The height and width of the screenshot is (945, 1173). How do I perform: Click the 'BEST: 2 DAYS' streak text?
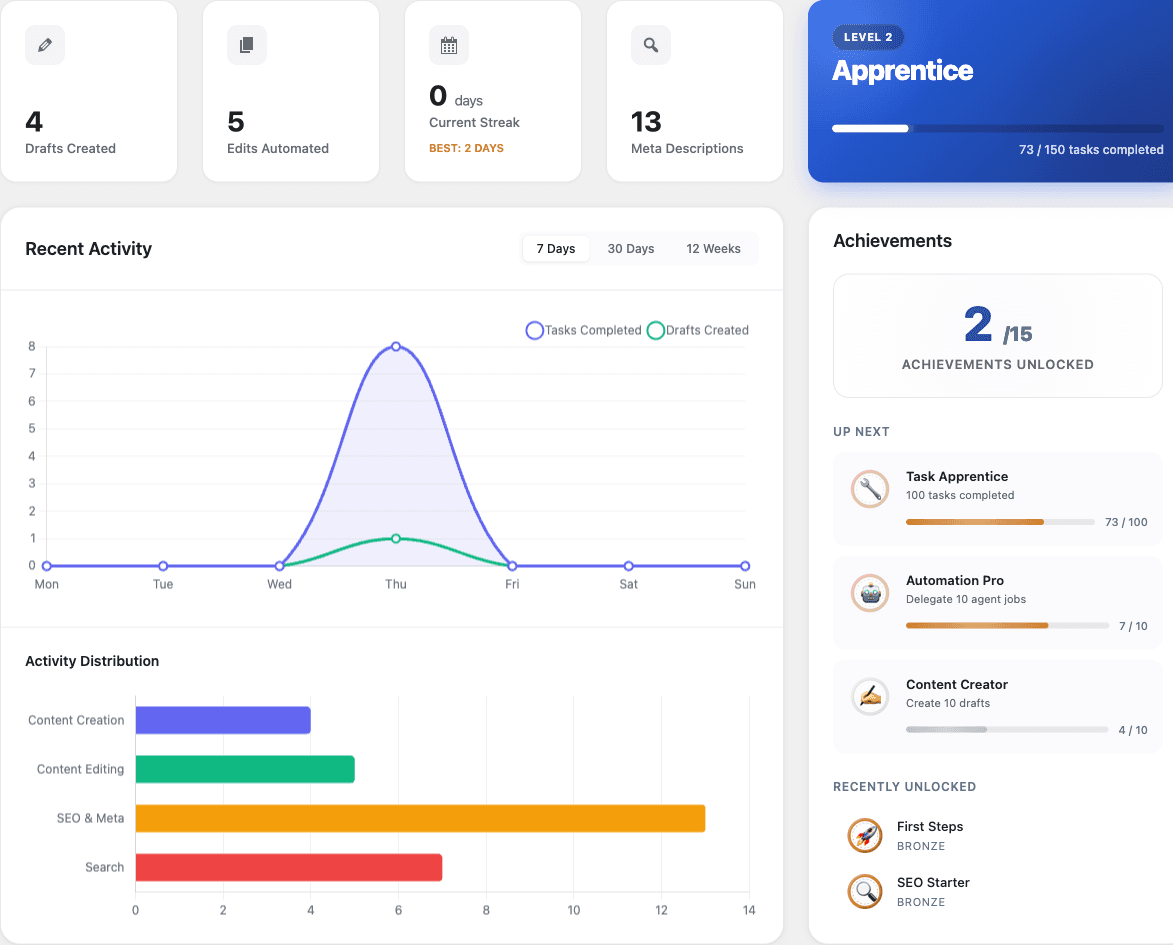coord(466,148)
